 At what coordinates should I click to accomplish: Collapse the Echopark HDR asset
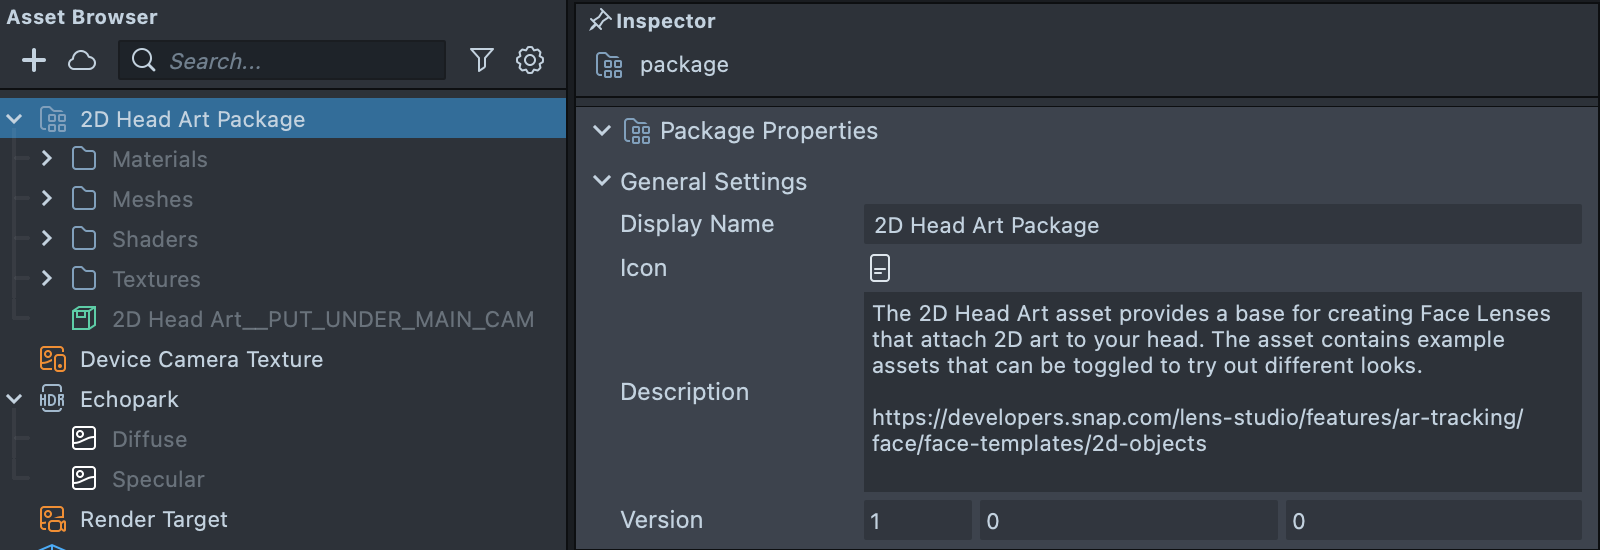pos(15,399)
